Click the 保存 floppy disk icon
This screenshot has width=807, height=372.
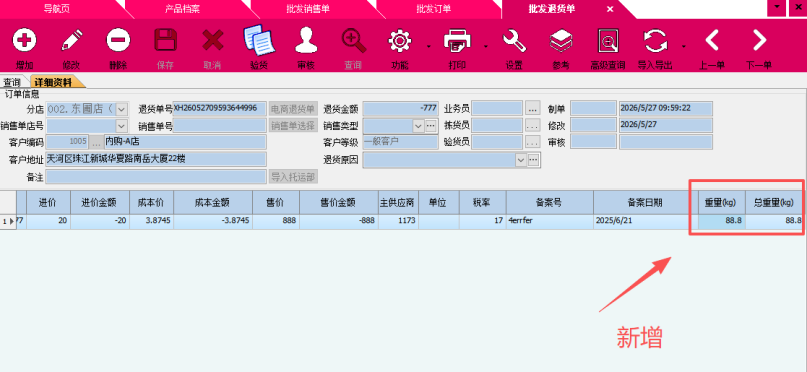tap(166, 40)
